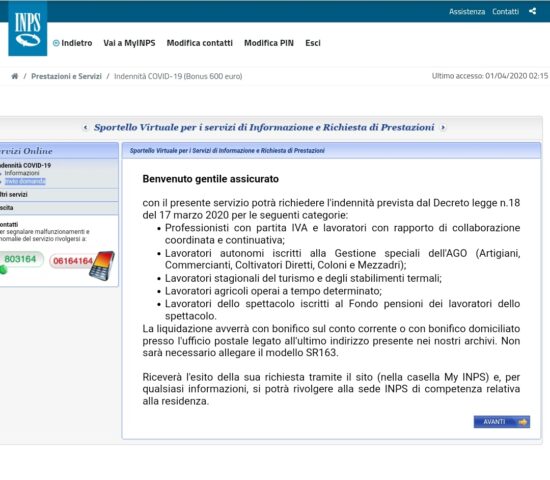Click the Indietro menu label

pos(77,43)
